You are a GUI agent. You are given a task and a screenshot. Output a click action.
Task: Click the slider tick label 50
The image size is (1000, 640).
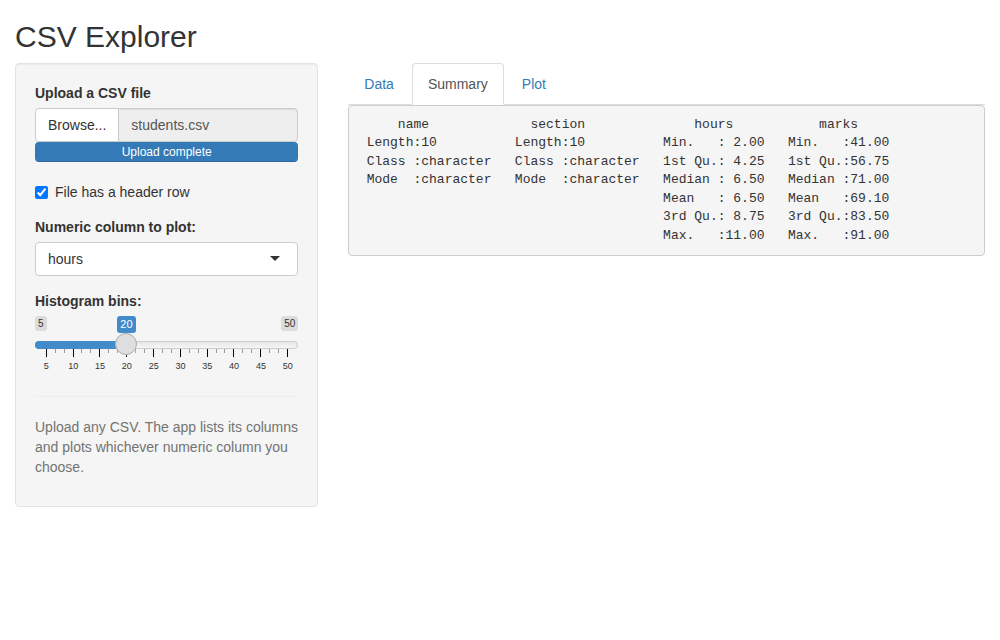coord(288,366)
